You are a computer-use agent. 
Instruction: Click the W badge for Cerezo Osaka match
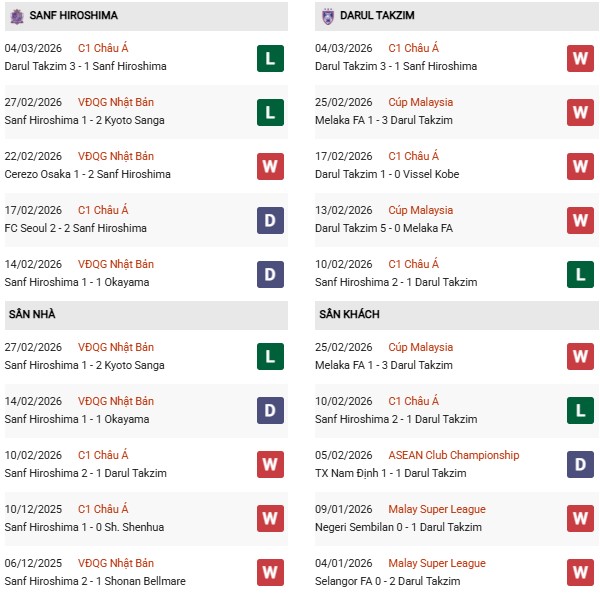(x=270, y=166)
